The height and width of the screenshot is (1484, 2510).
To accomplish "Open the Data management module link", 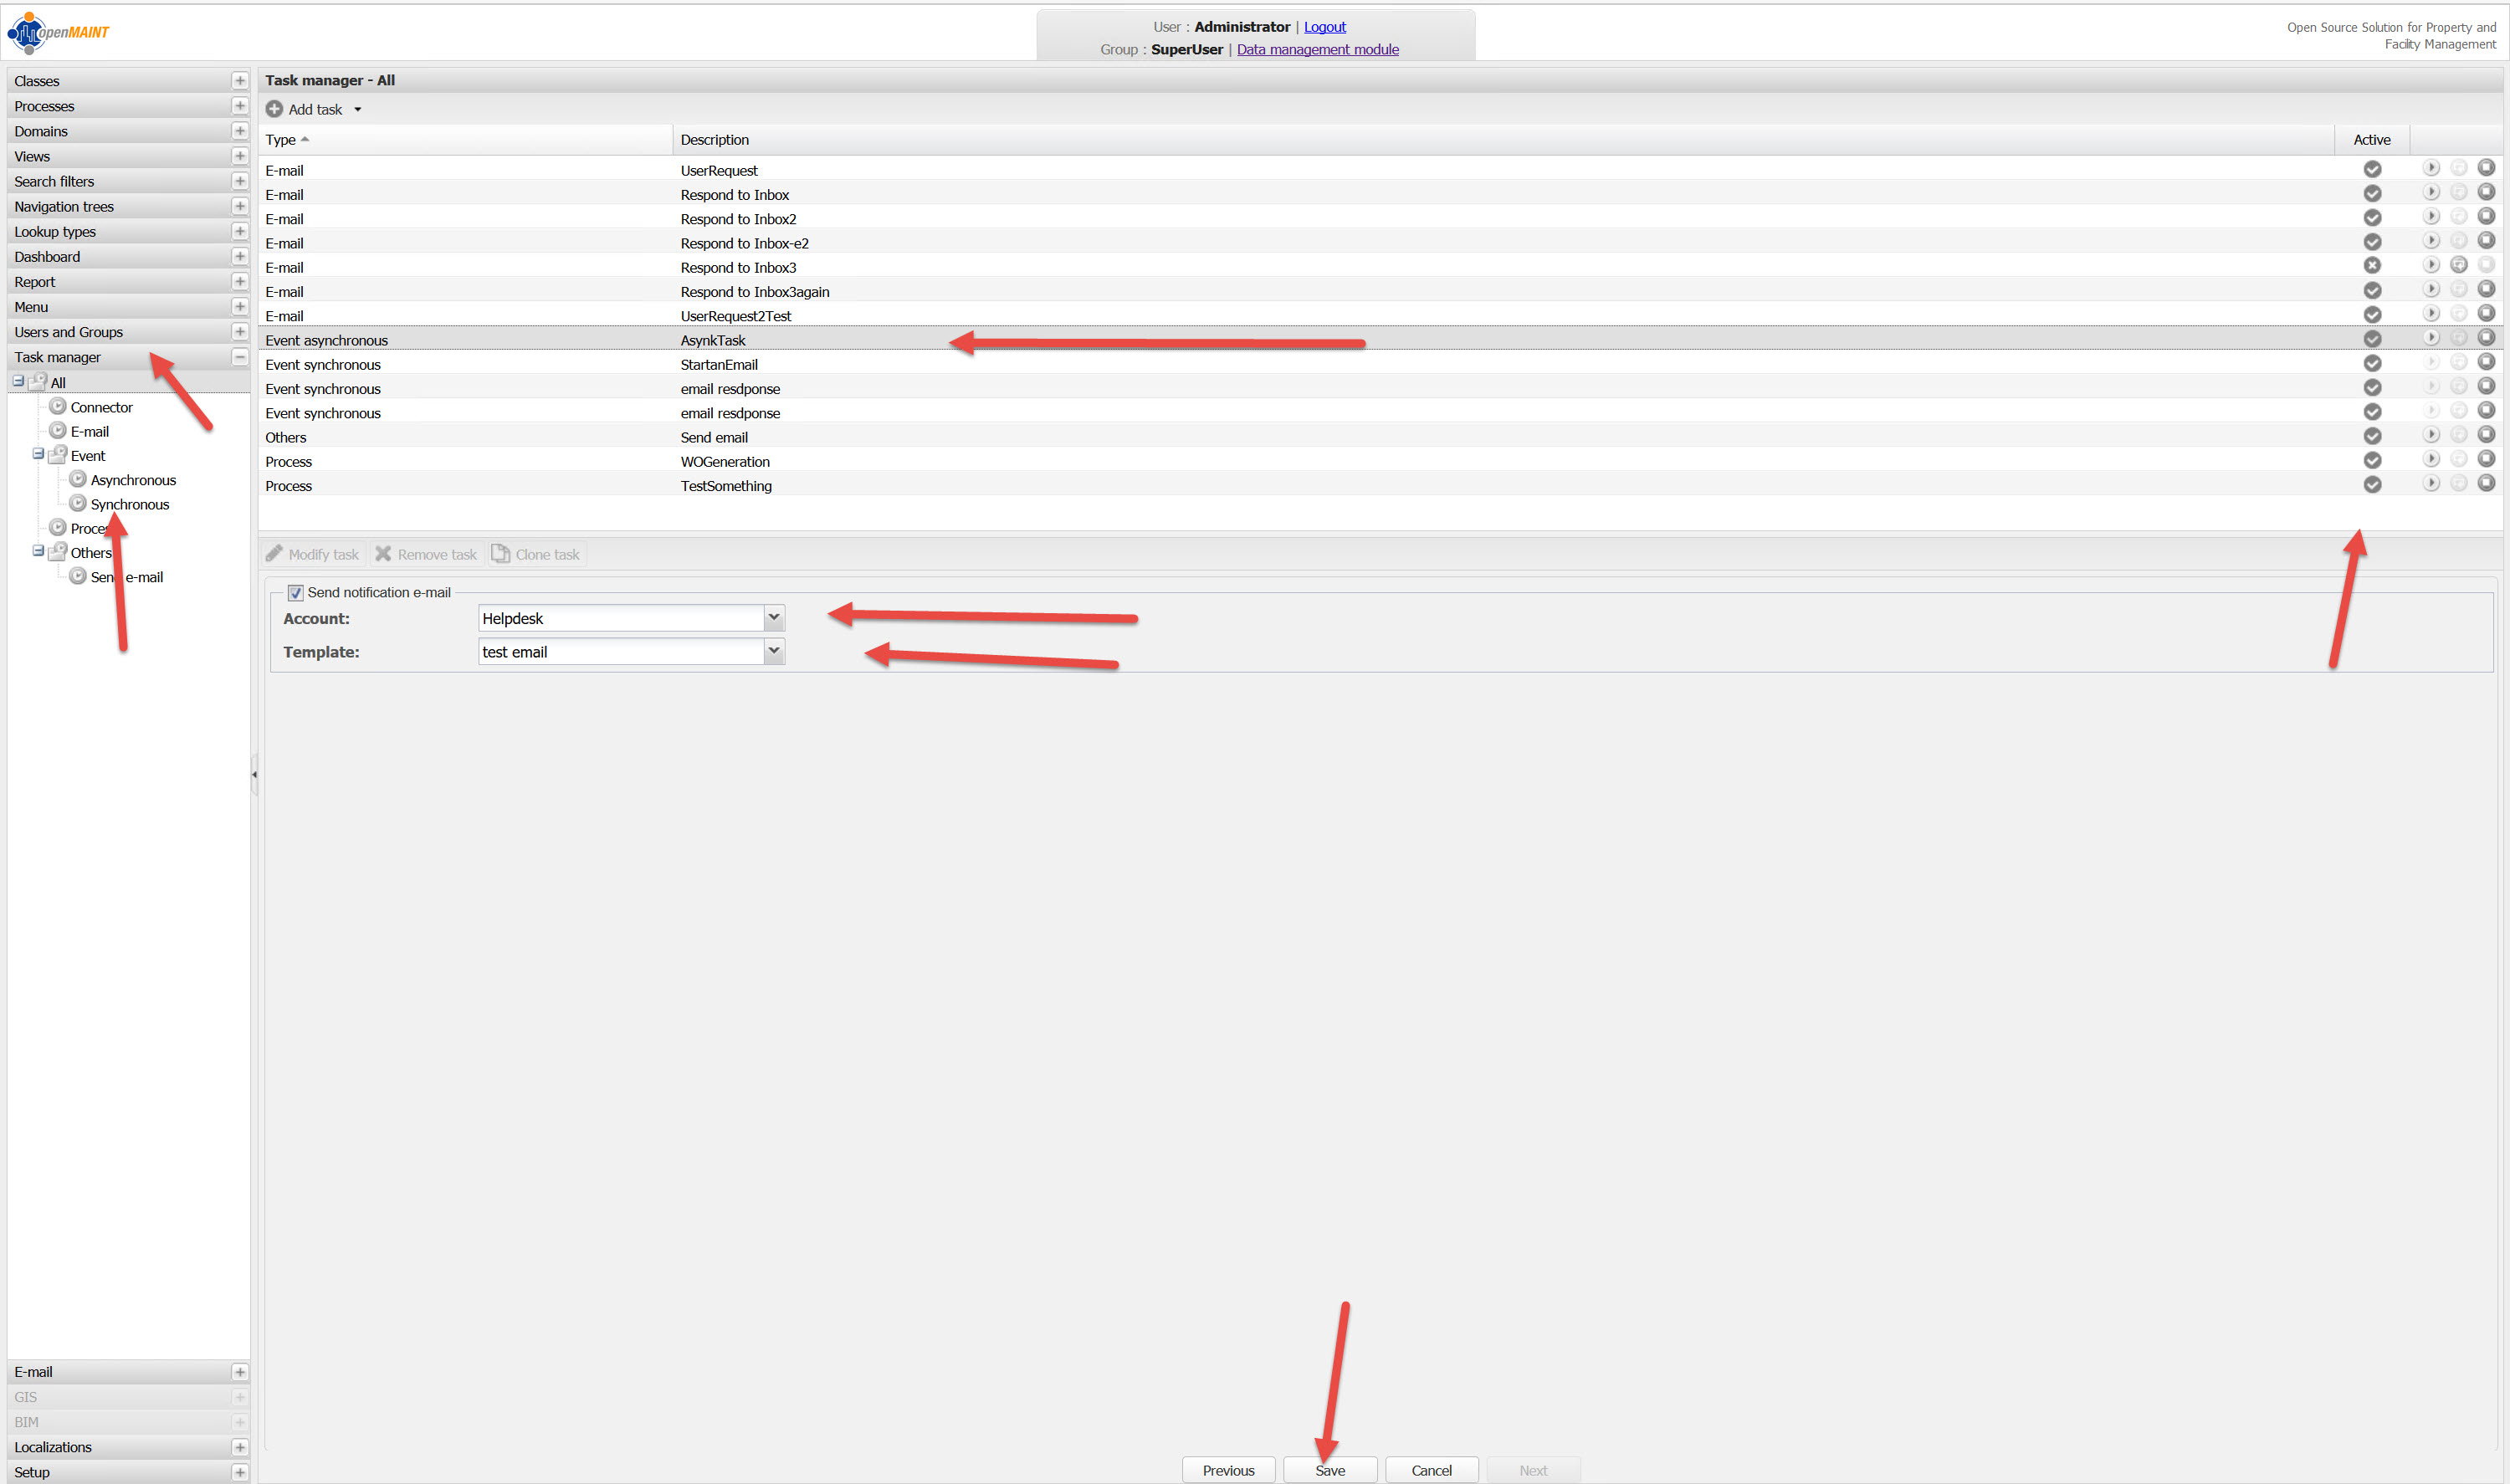I will tap(1317, 49).
